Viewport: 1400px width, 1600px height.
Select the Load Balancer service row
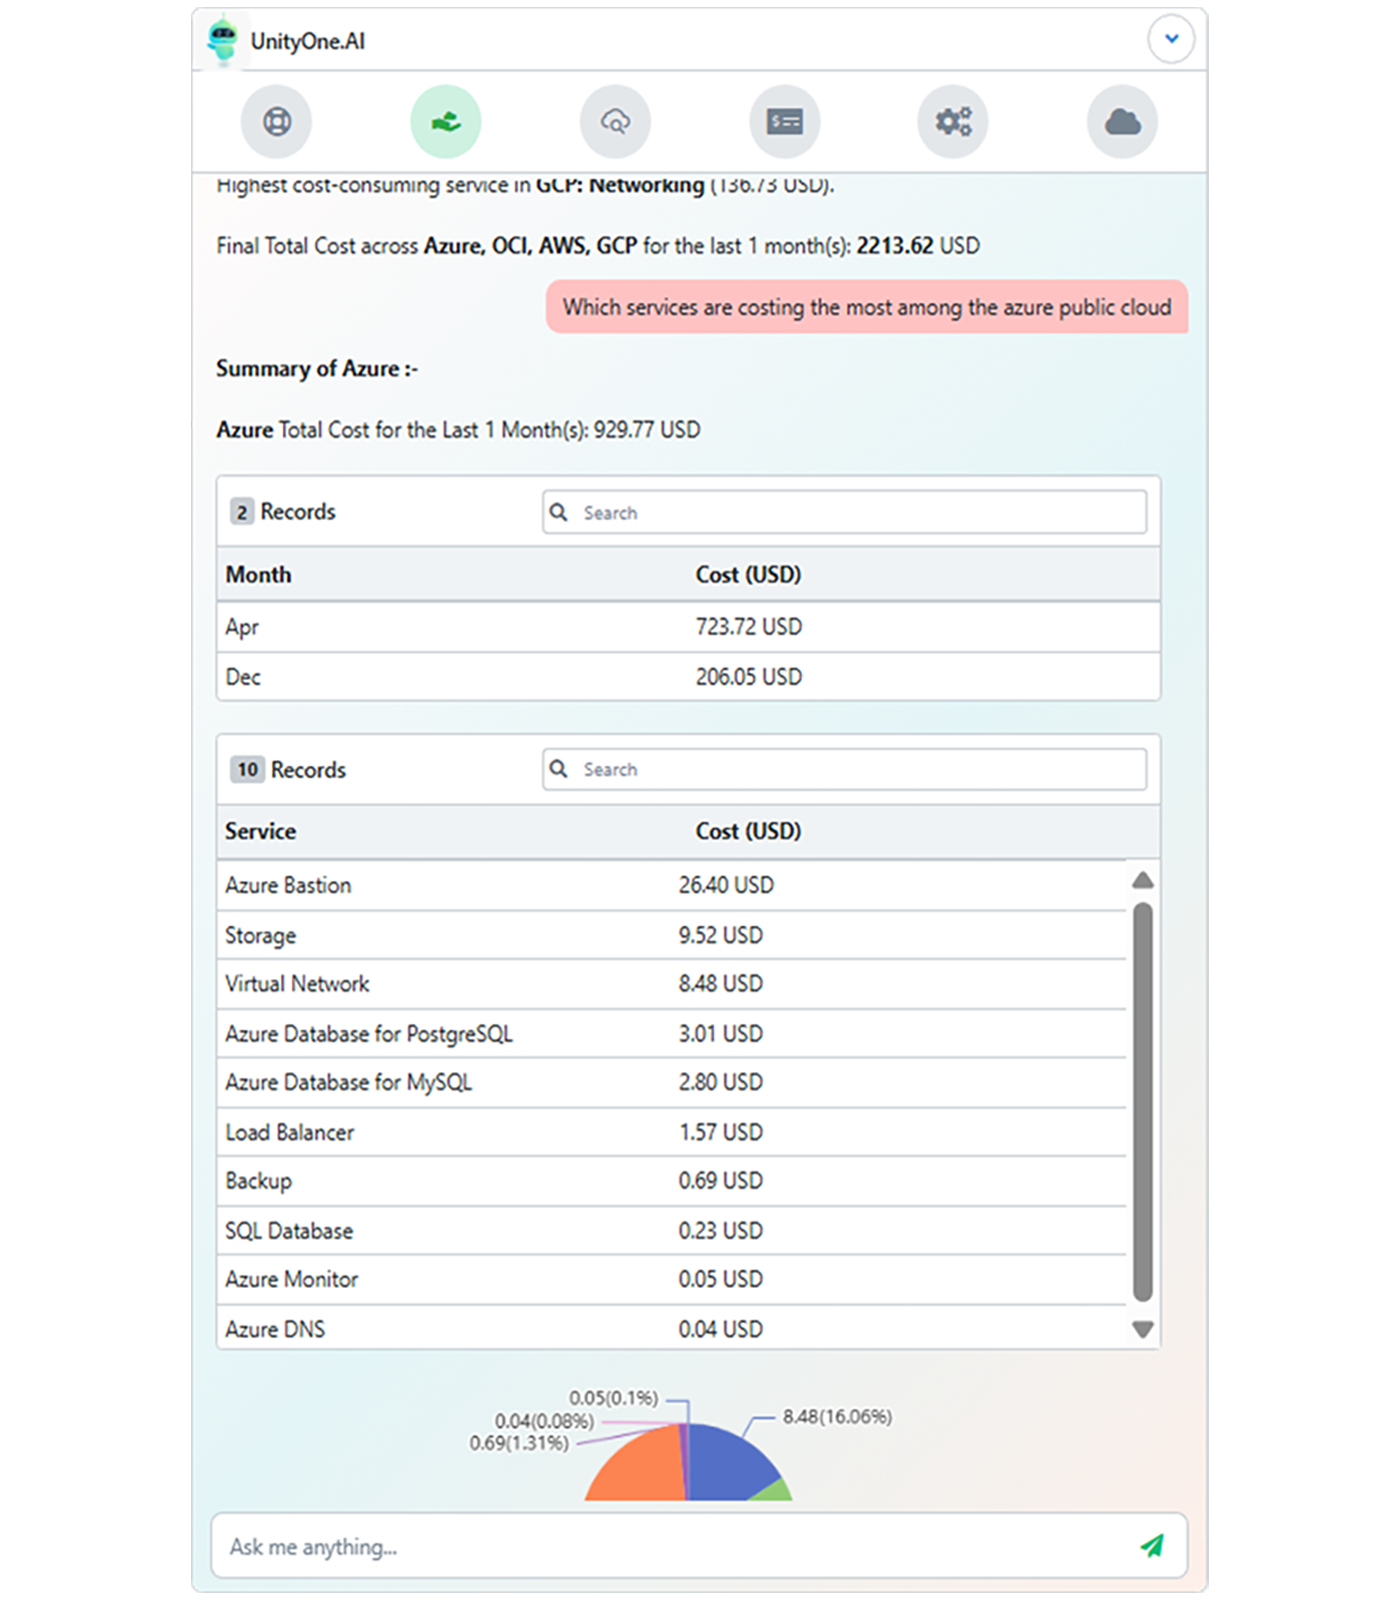pos(671,1132)
